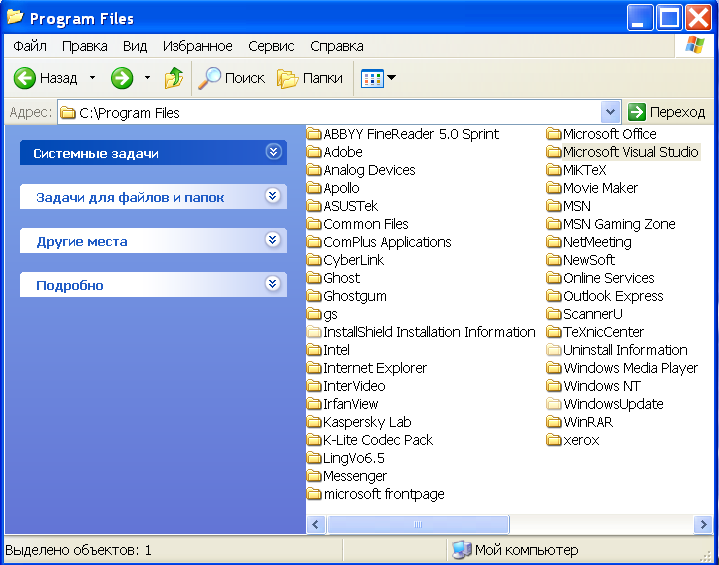
Task: Open the Views dropdown arrow
Action: point(392,78)
